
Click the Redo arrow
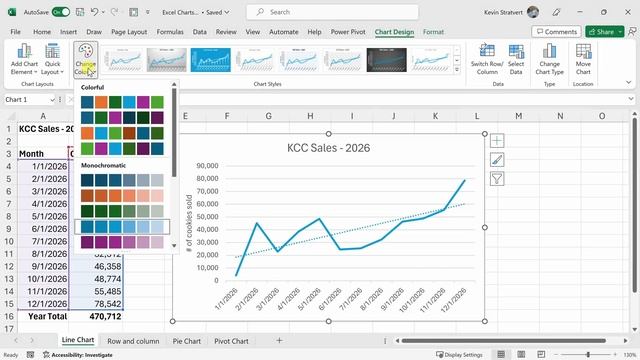click(x=114, y=12)
